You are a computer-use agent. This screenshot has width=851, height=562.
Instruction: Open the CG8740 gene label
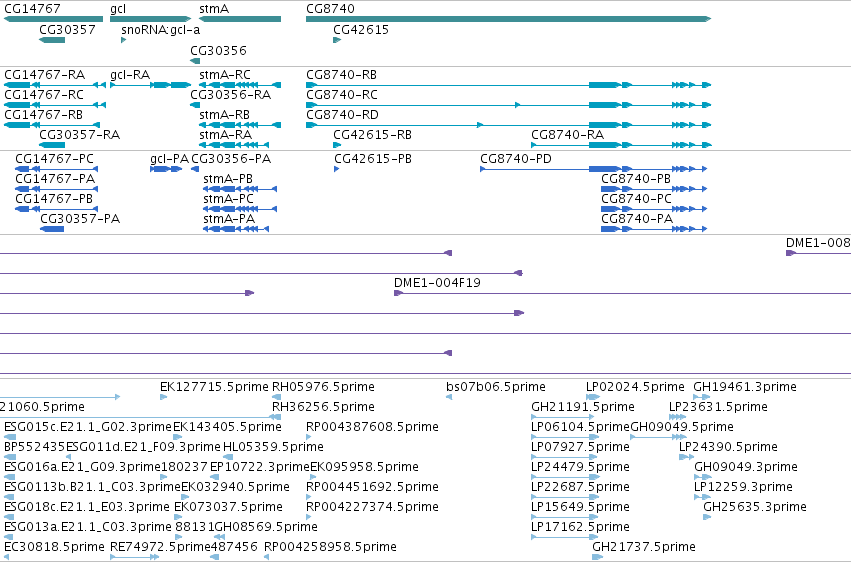330,9
